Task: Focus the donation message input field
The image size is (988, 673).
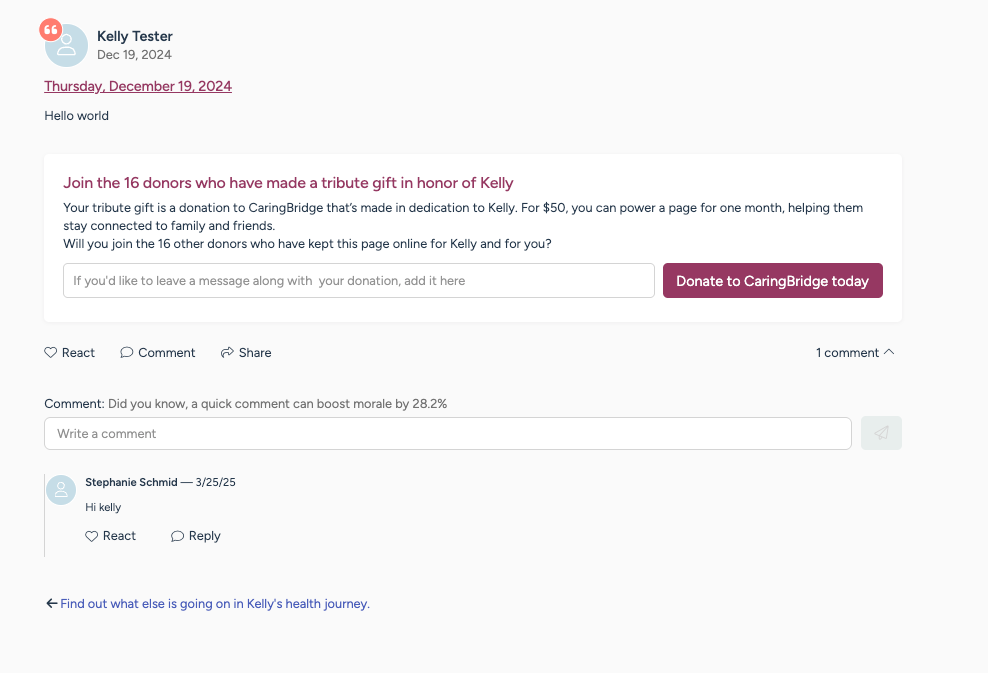Action: (359, 280)
